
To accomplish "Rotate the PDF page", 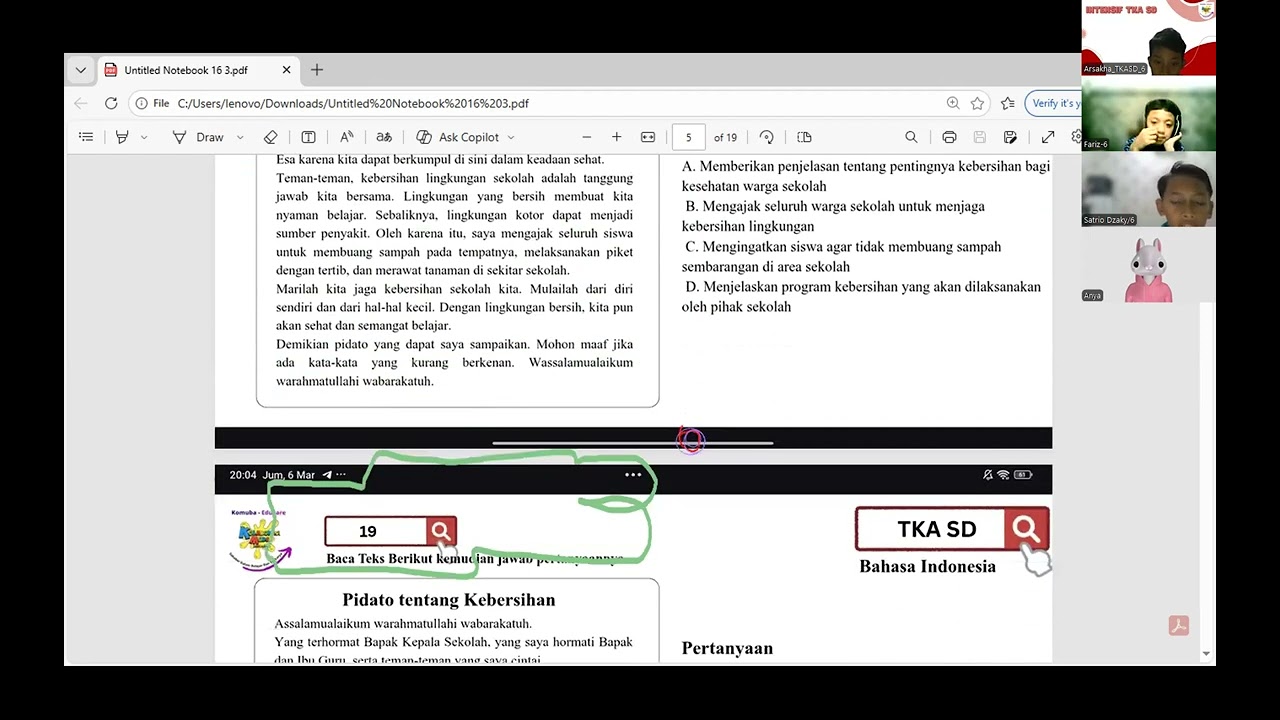I will (767, 137).
